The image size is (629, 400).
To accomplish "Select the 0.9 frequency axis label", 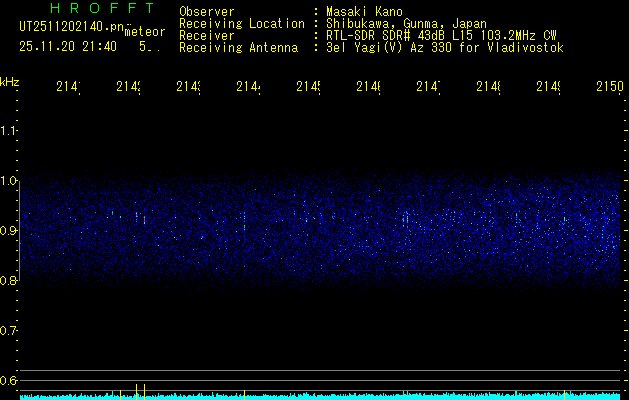I will (9, 231).
